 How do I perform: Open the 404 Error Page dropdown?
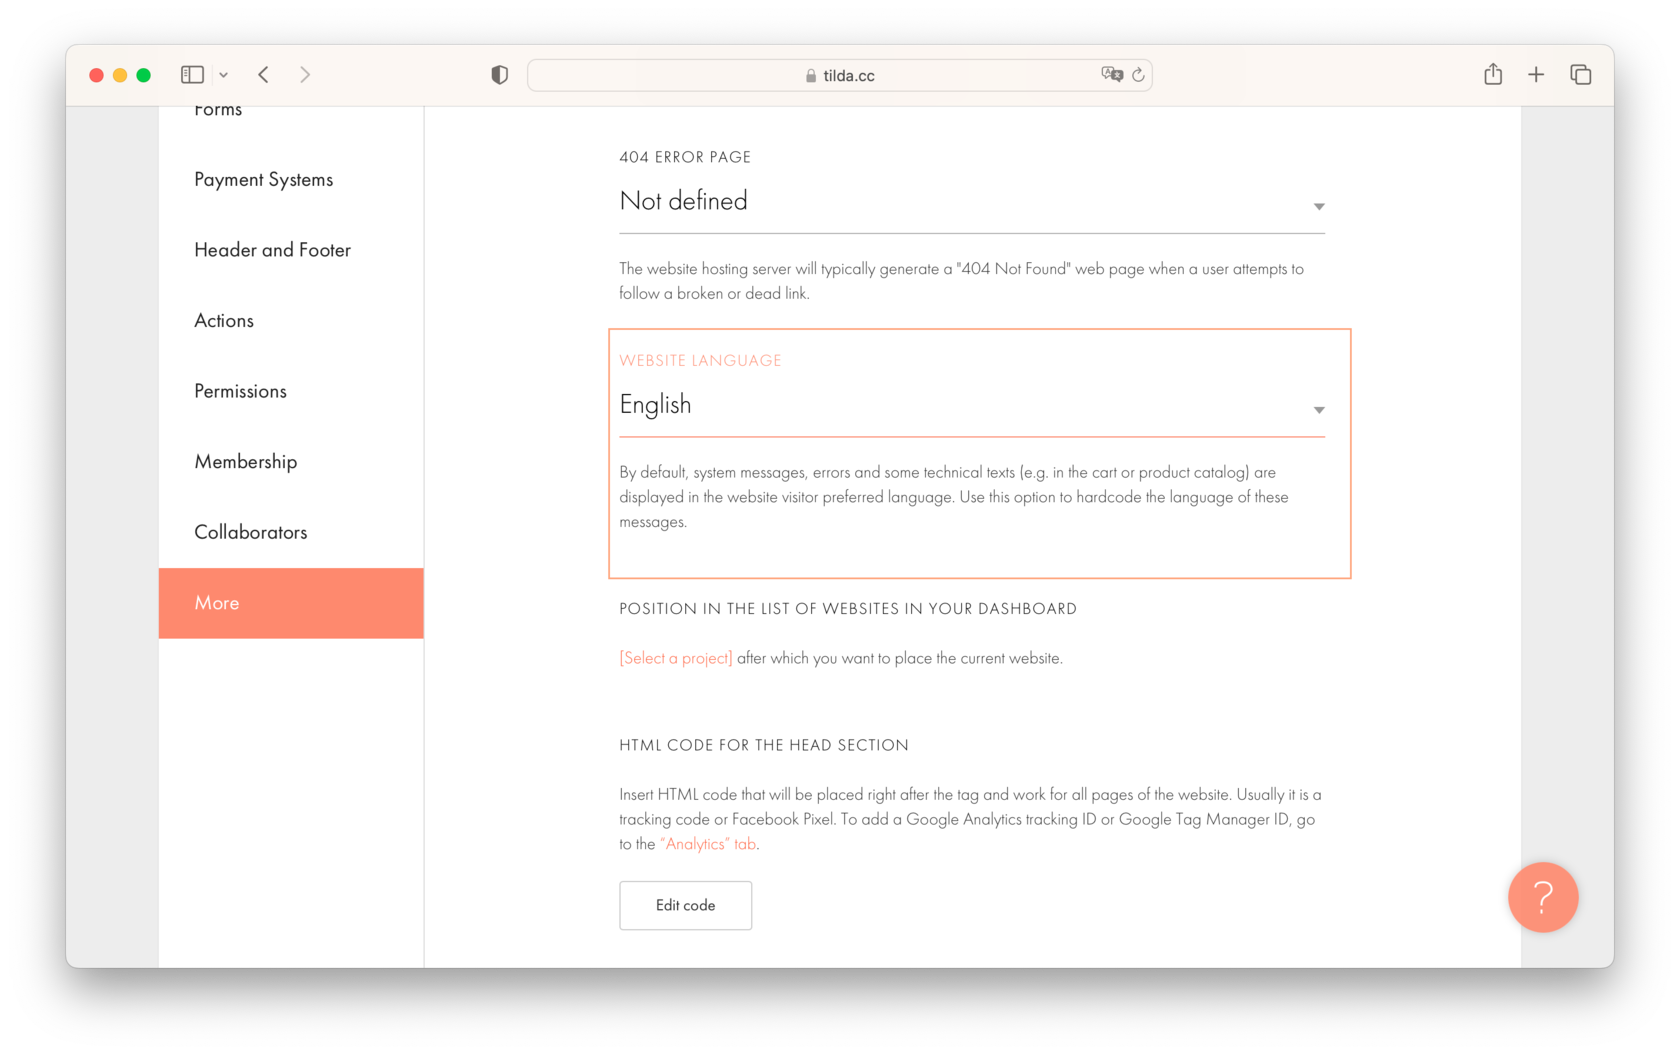(1318, 206)
